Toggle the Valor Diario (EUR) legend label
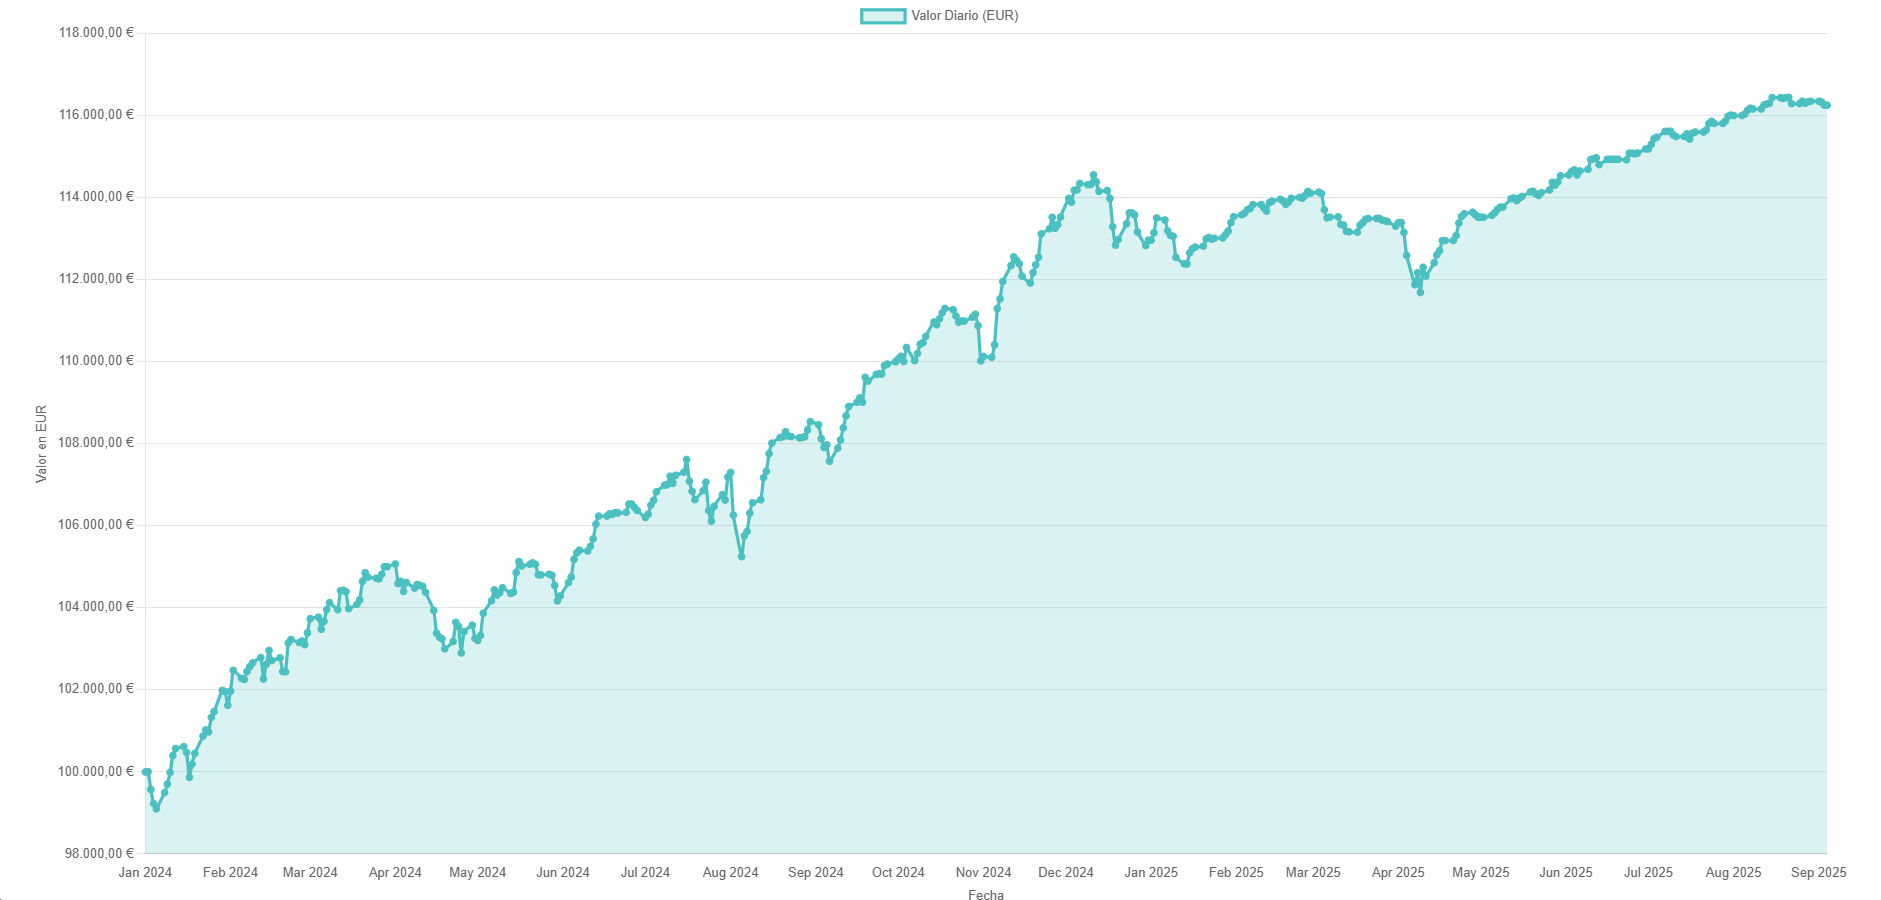This screenshot has height=900, width=1881. pos(965,16)
